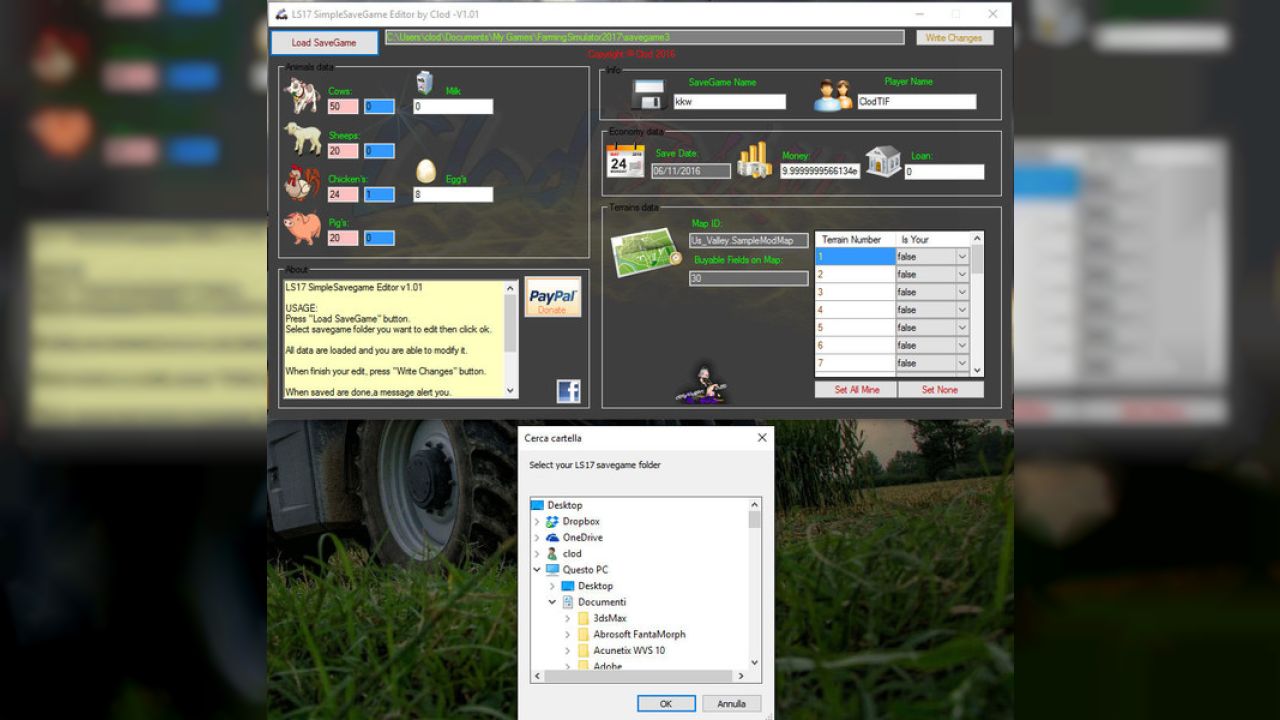Click the character figure icon below terrains
1280x720 pixels.
coord(701,385)
